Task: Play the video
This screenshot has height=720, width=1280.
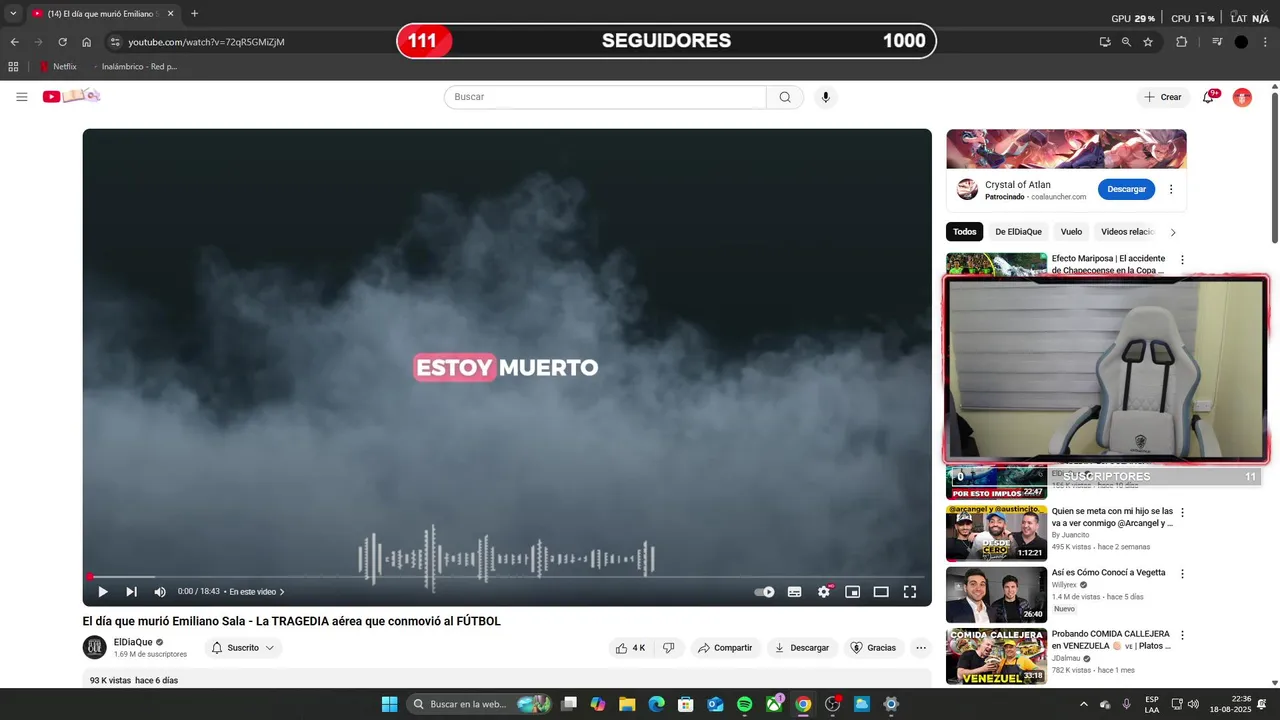Action: pyautogui.click(x=102, y=592)
